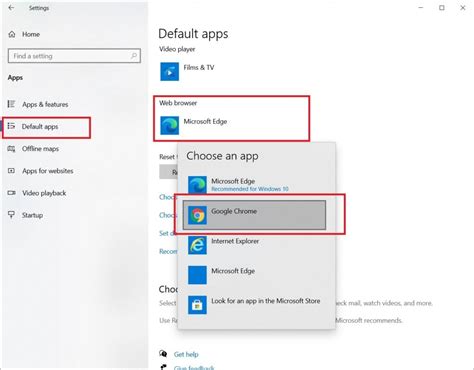Focus the Find a setting search box
Image resolution: width=474 pixels, height=370 pixels.
click(74, 56)
